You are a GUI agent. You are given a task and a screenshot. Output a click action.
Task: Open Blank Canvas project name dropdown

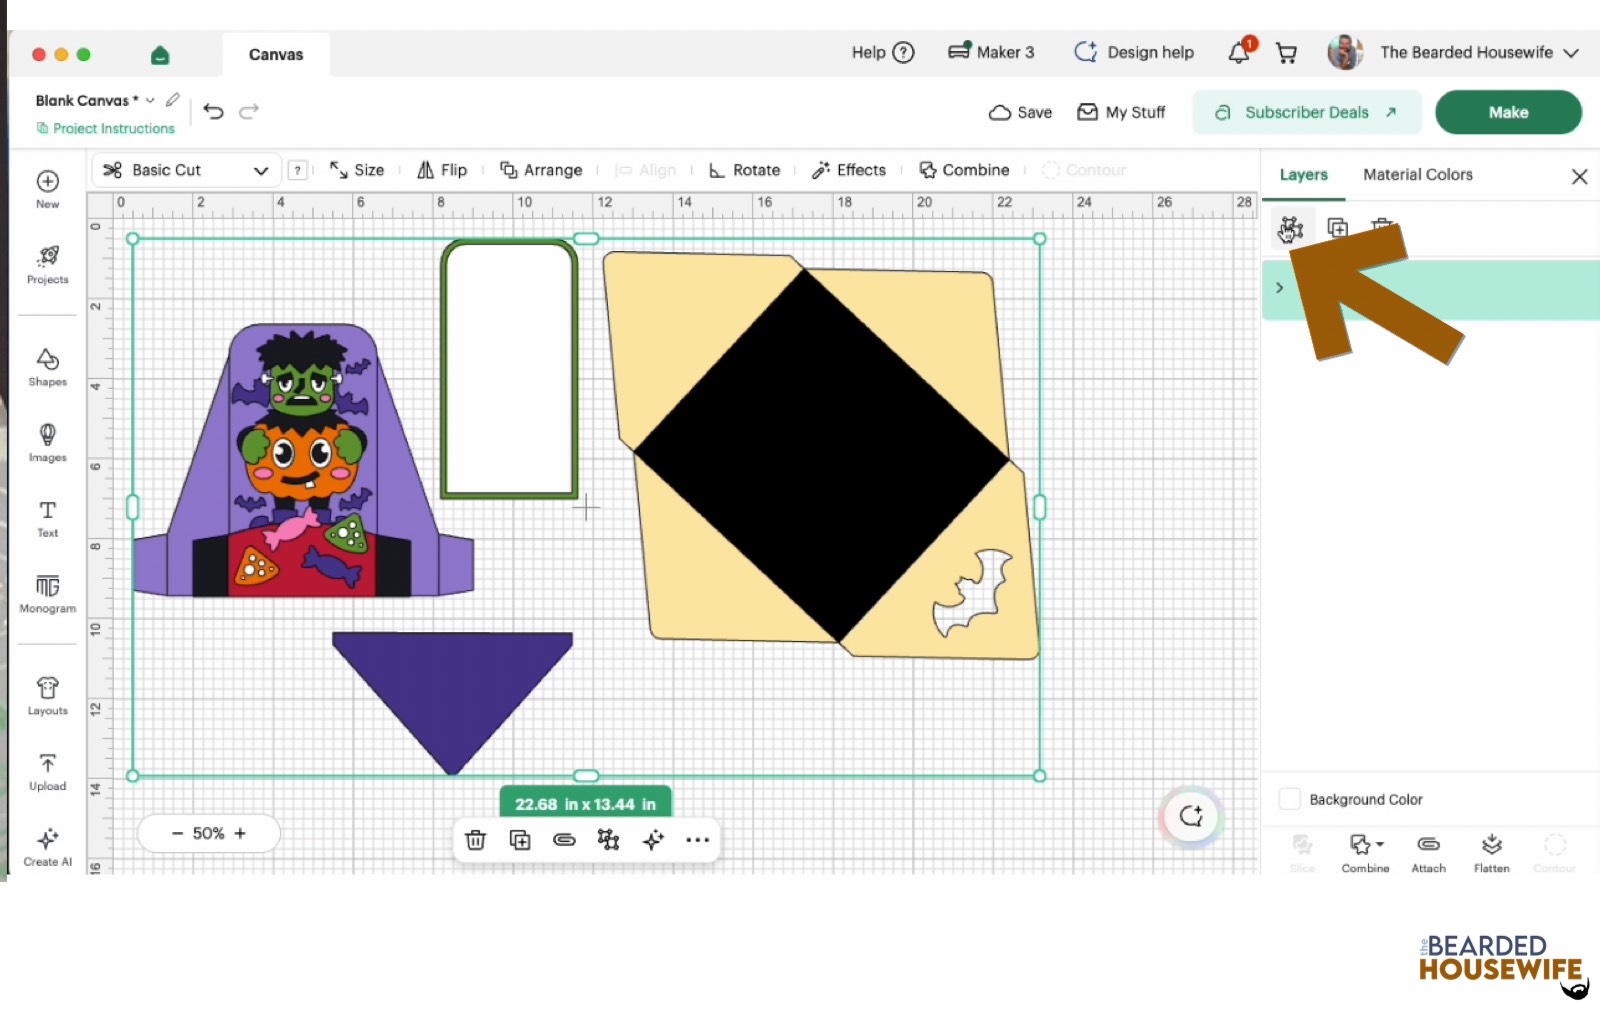[150, 100]
